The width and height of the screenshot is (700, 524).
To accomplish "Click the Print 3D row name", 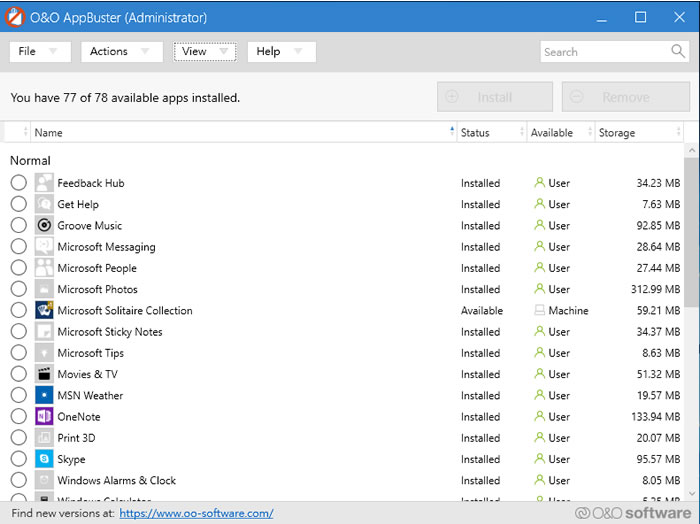I will [76, 438].
